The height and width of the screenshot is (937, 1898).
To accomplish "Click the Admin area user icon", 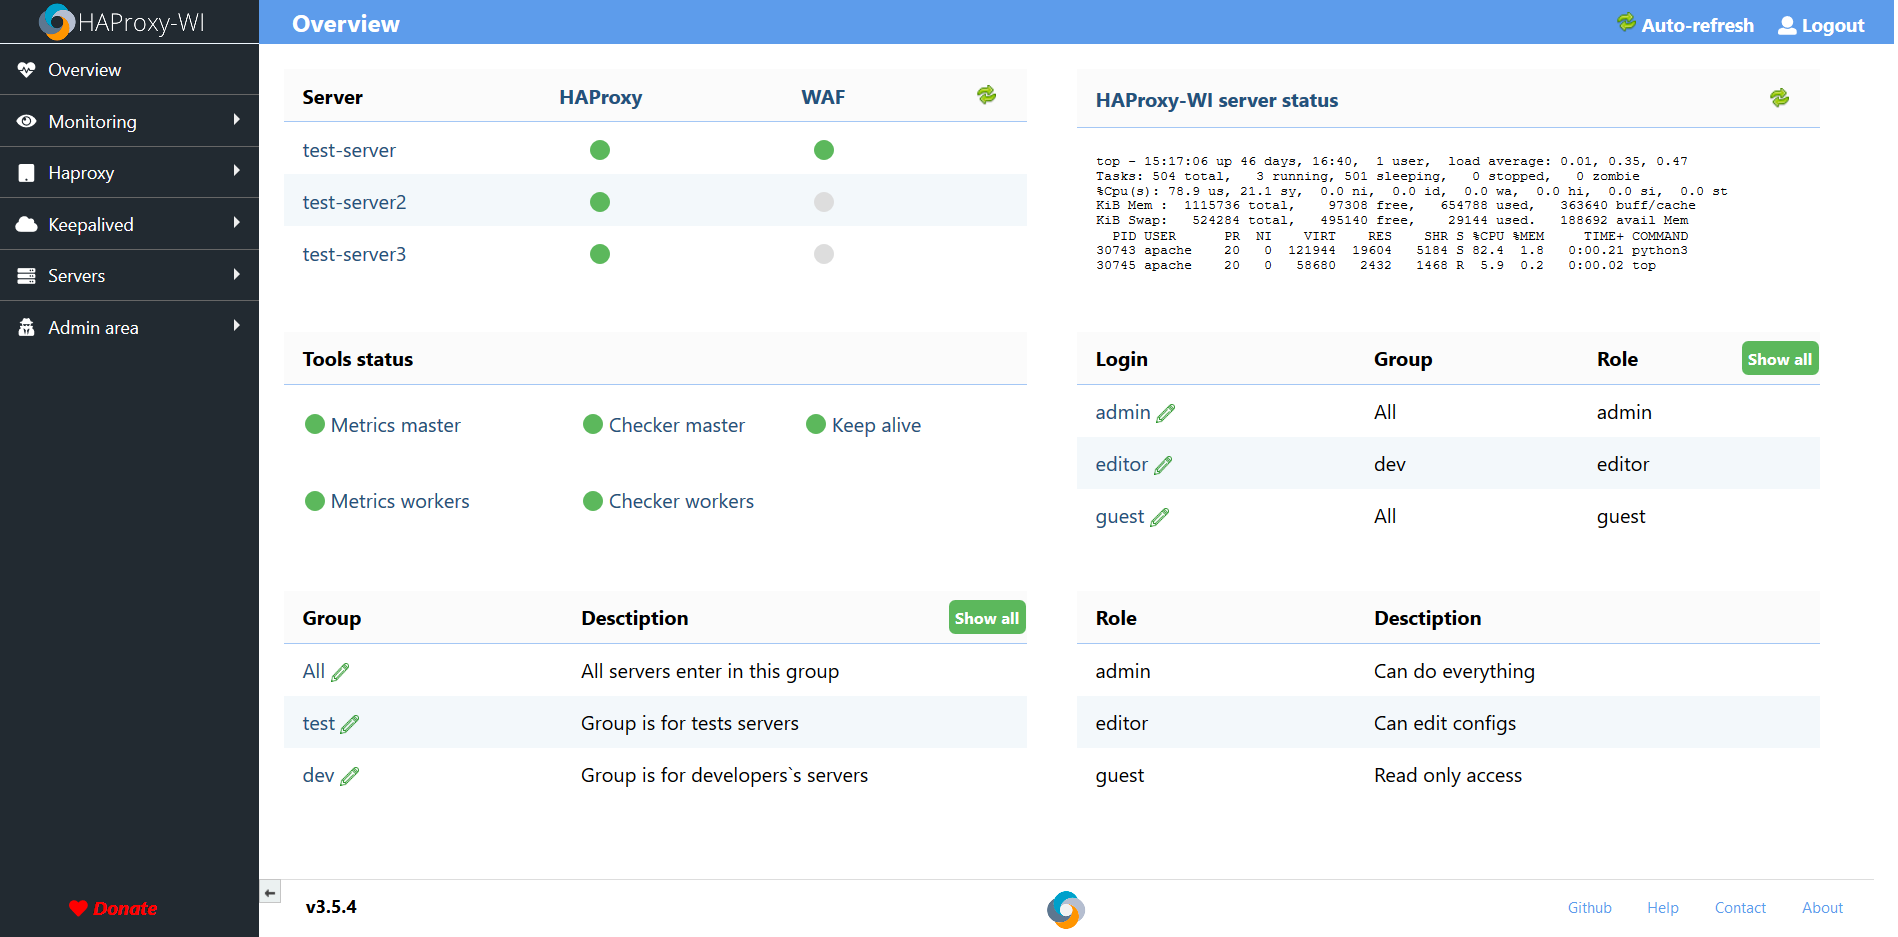I will (x=27, y=327).
